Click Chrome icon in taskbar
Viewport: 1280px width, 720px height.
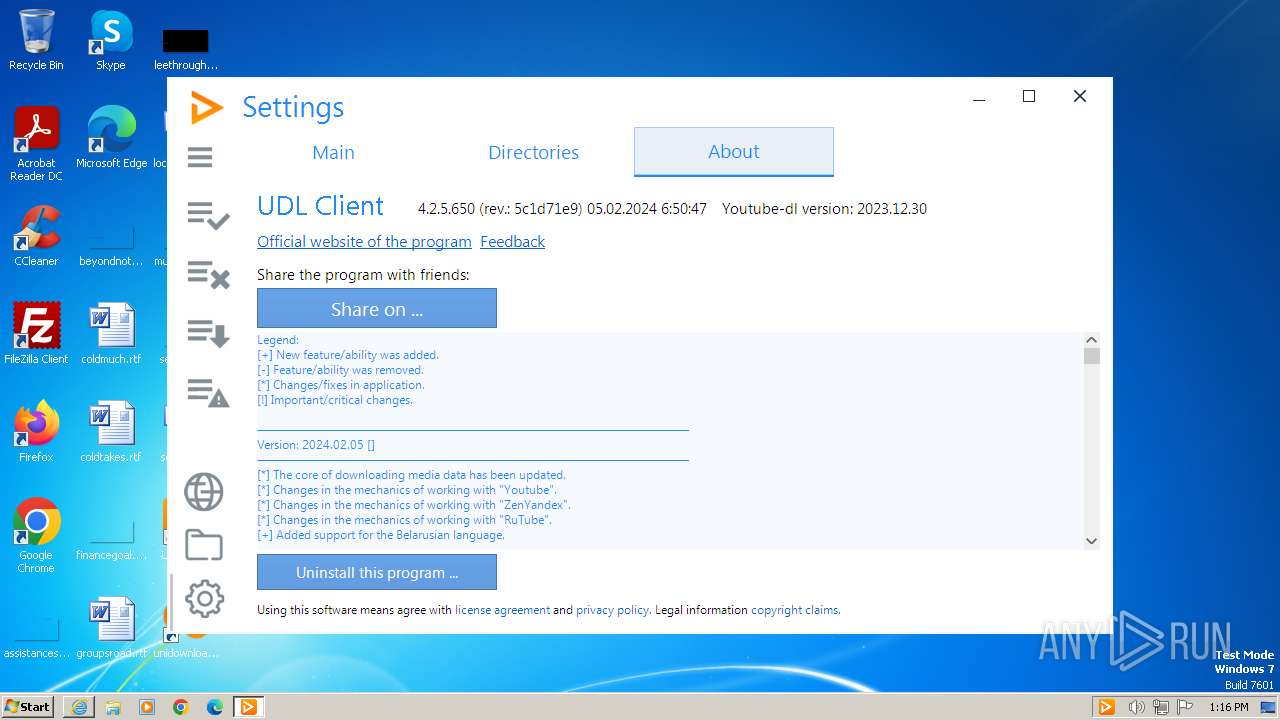tap(181, 707)
